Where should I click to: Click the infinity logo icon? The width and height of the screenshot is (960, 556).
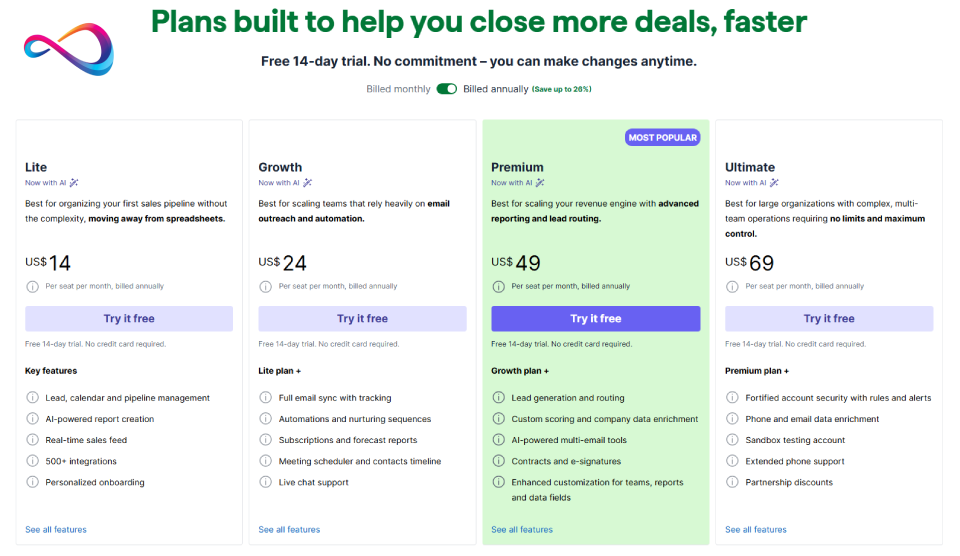tap(68, 50)
